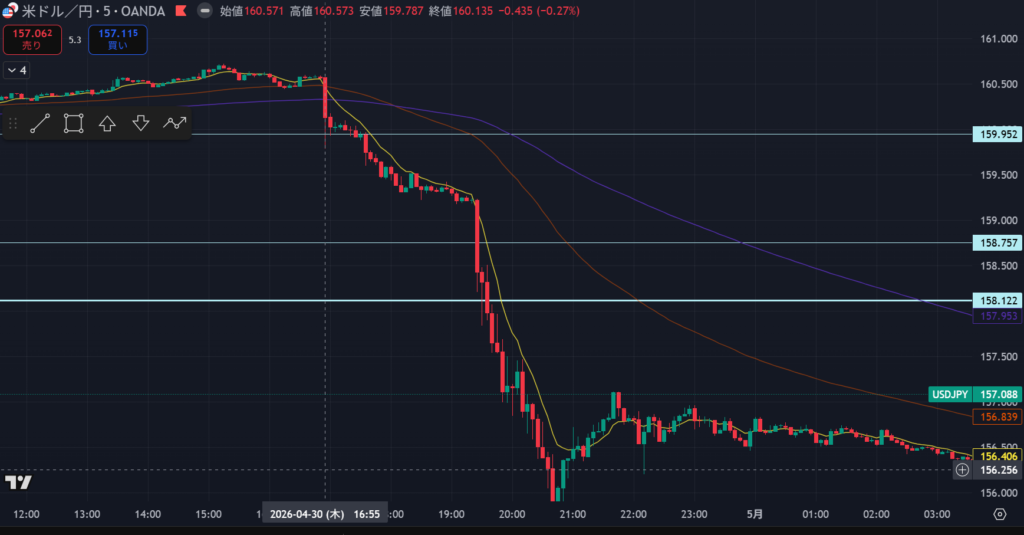Grab the drawing toolbar drag handle

tap(12, 123)
